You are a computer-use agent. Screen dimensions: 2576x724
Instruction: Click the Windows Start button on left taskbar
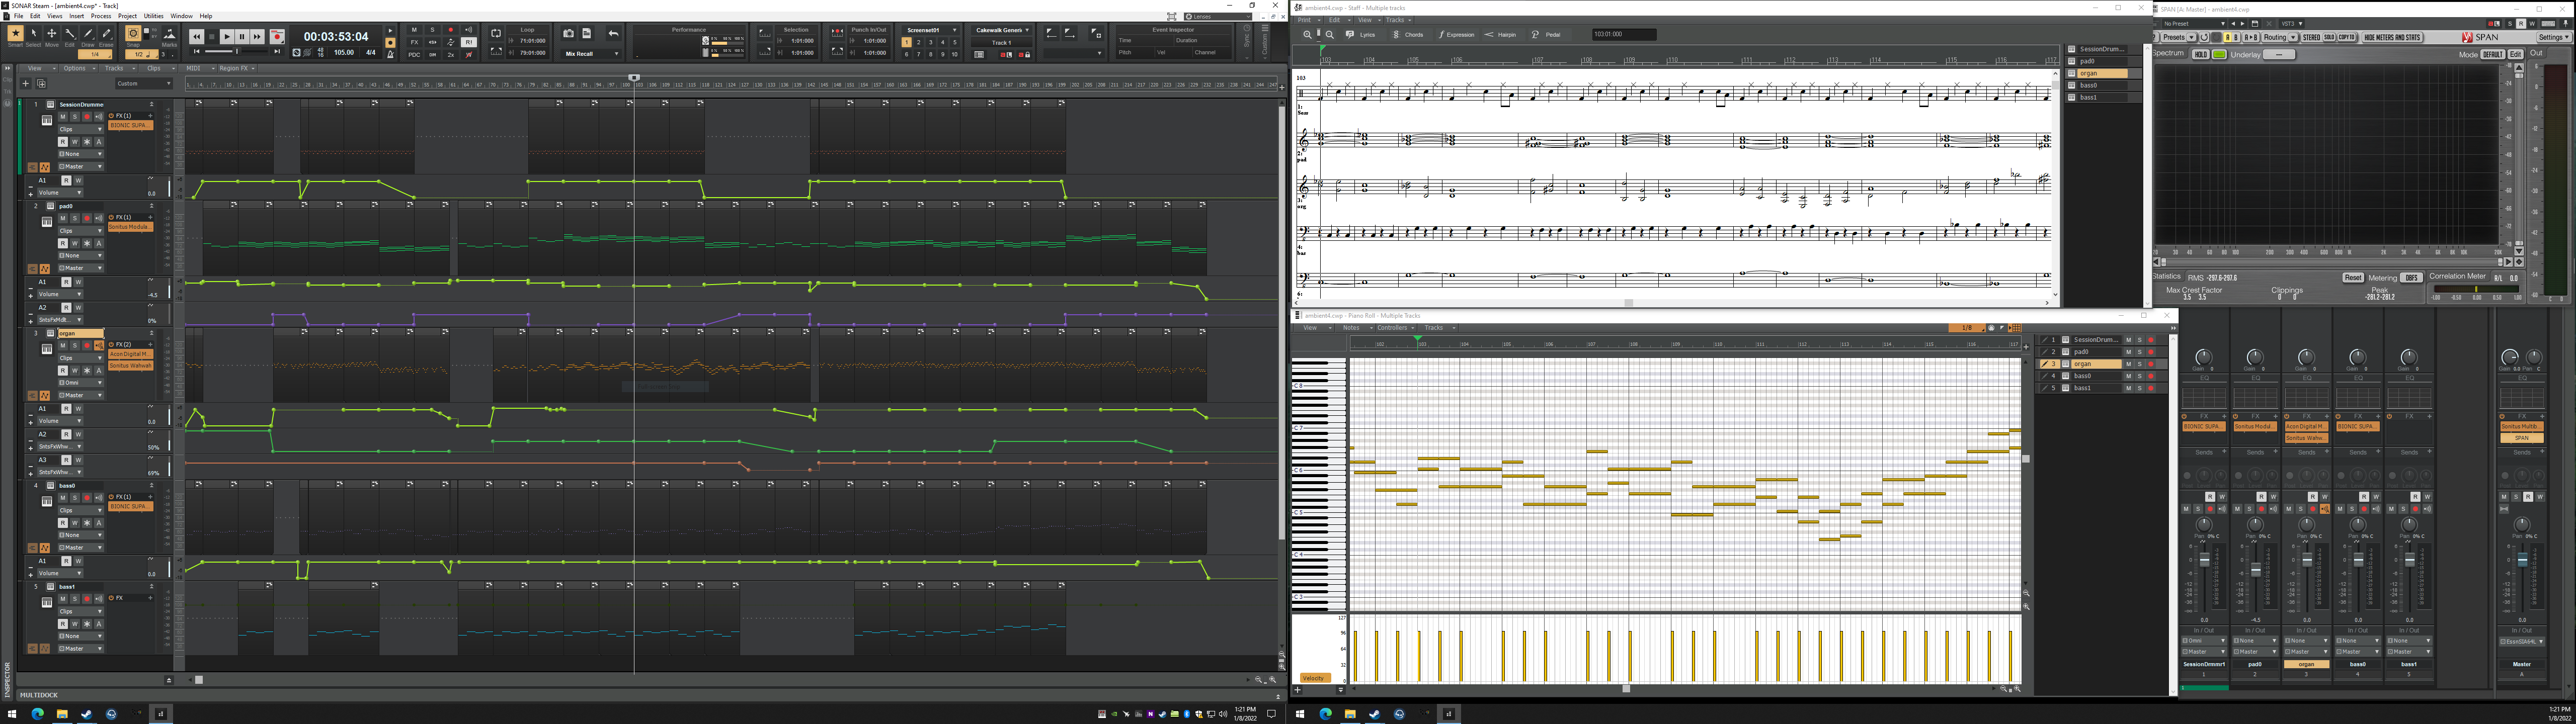tap(13, 714)
